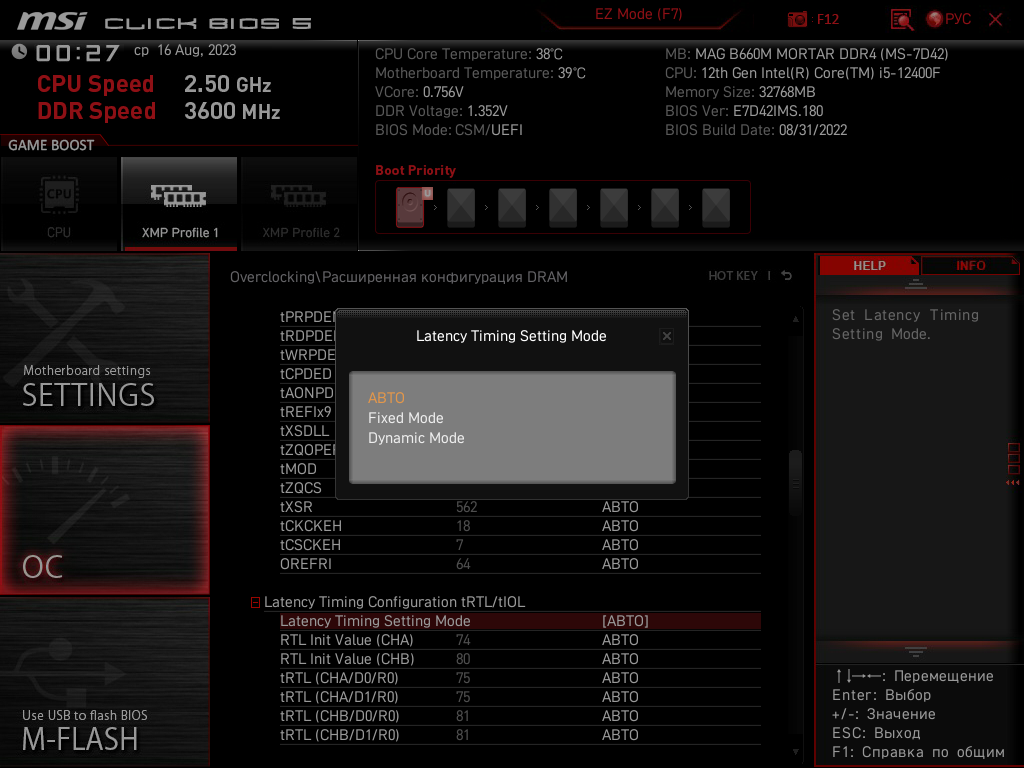Viewport: 1024px width, 768px height.
Task: Click the Boot Priority heading
Action: [415, 170]
